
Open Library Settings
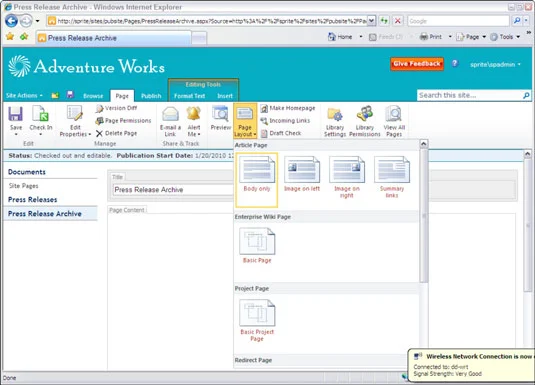(x=335, y=122)
